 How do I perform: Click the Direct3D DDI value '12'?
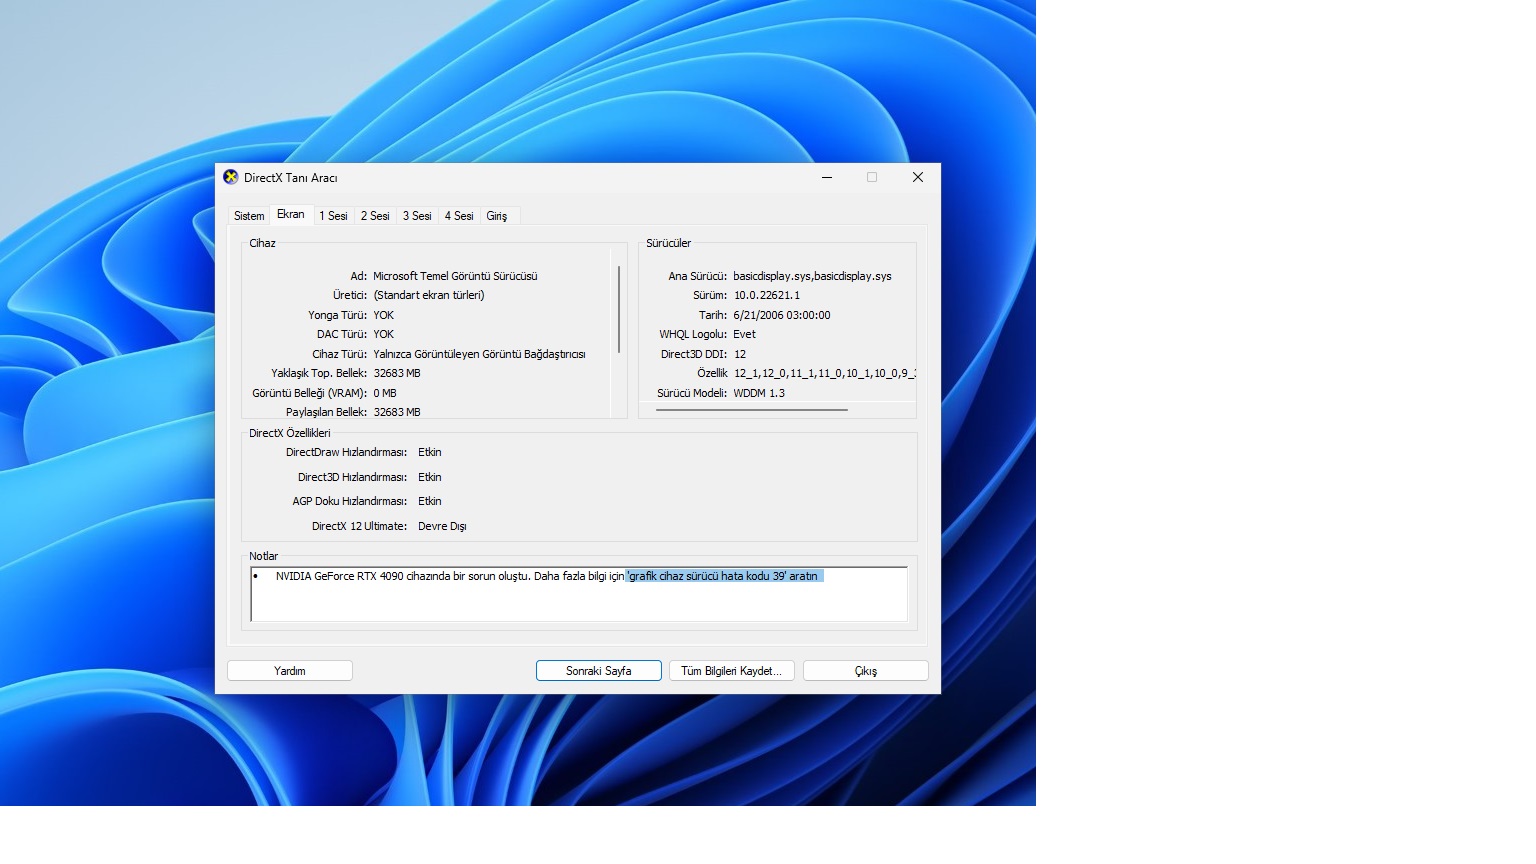pyautogui.click(x=740, y=354)
